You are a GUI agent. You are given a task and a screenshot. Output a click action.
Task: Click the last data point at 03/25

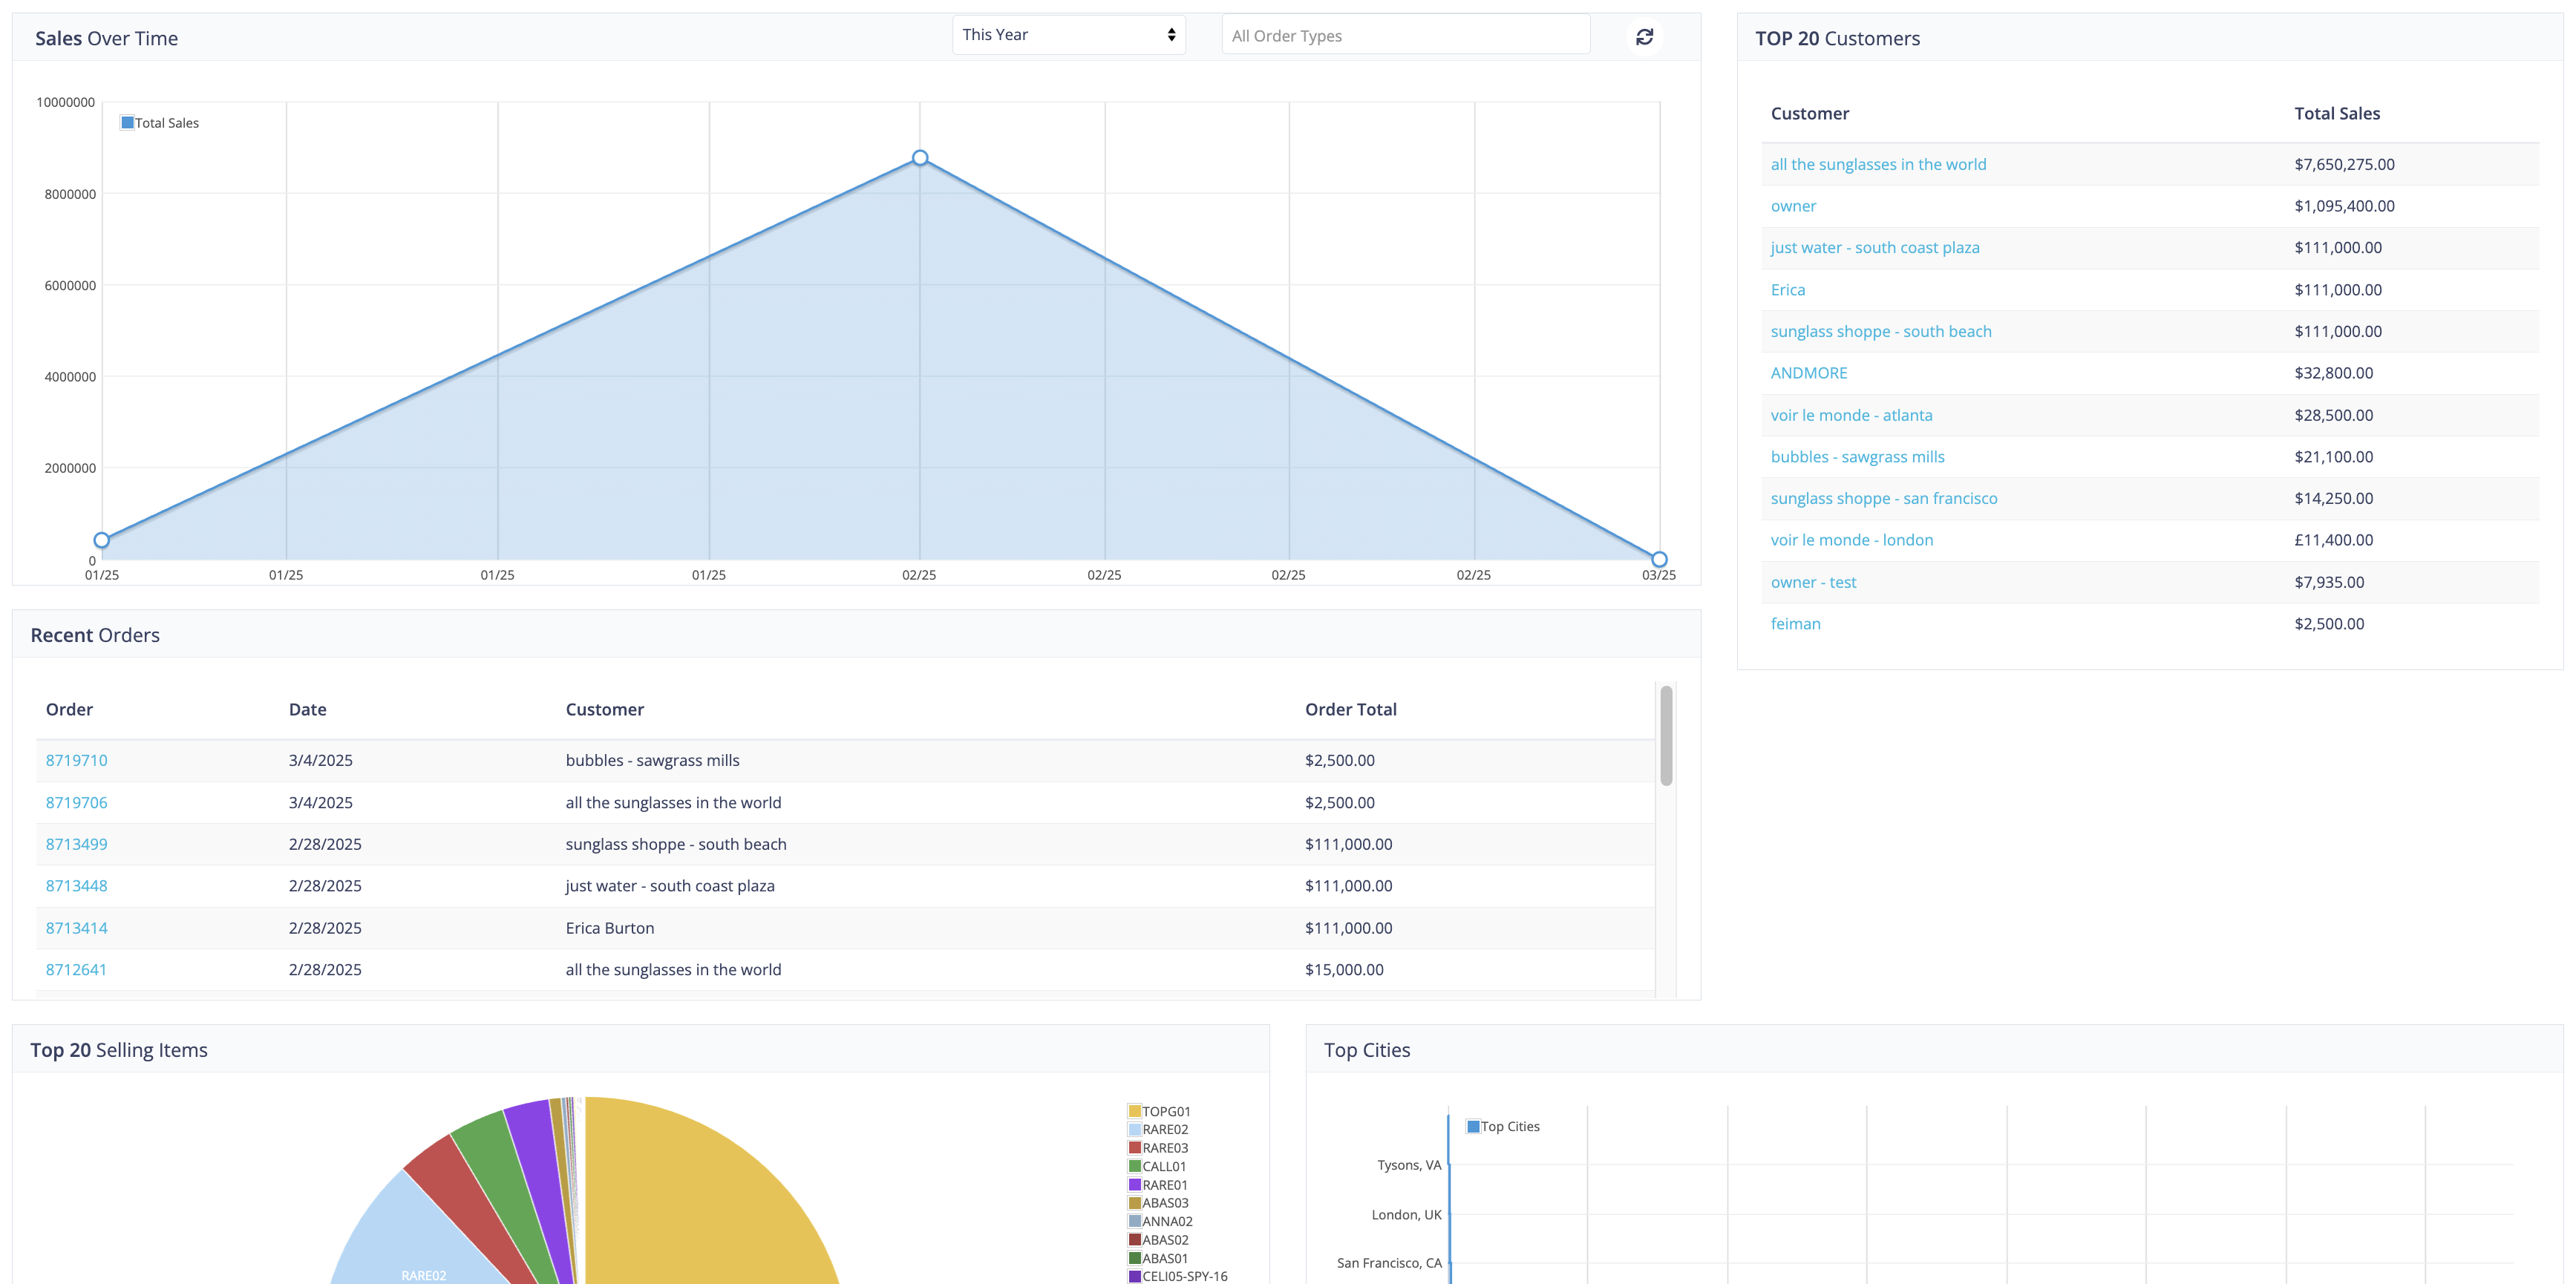1659,559
